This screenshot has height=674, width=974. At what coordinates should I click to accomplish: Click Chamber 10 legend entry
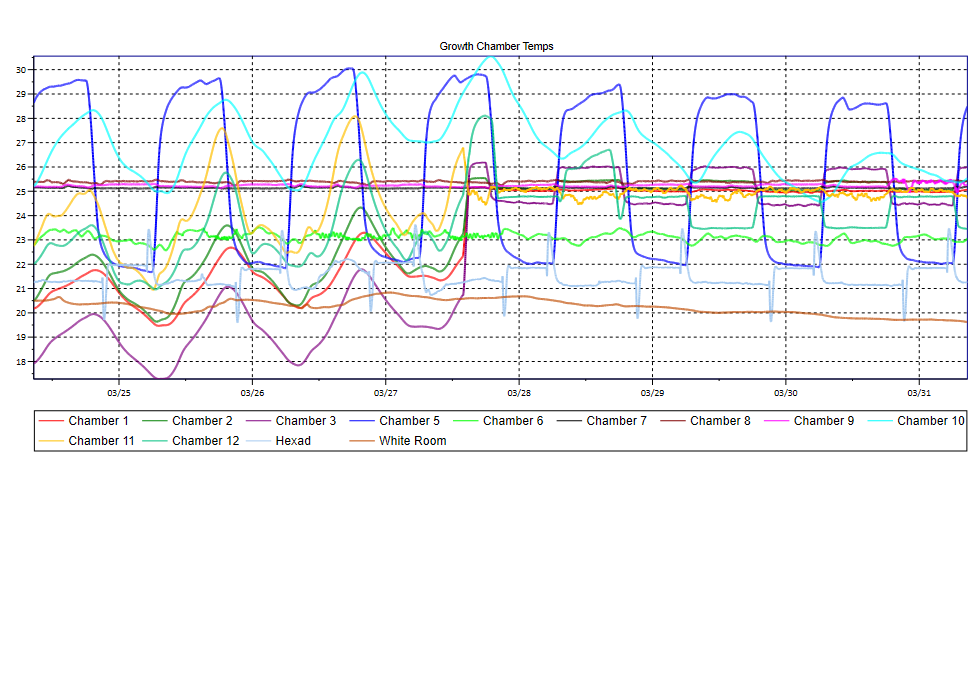point(930,421)
